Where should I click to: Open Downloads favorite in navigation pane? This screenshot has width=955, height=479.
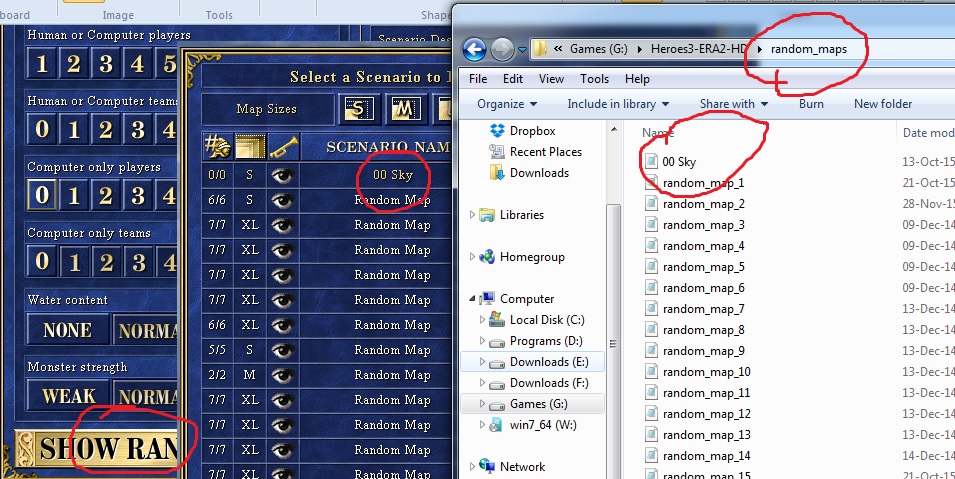[x=539, y=173]
